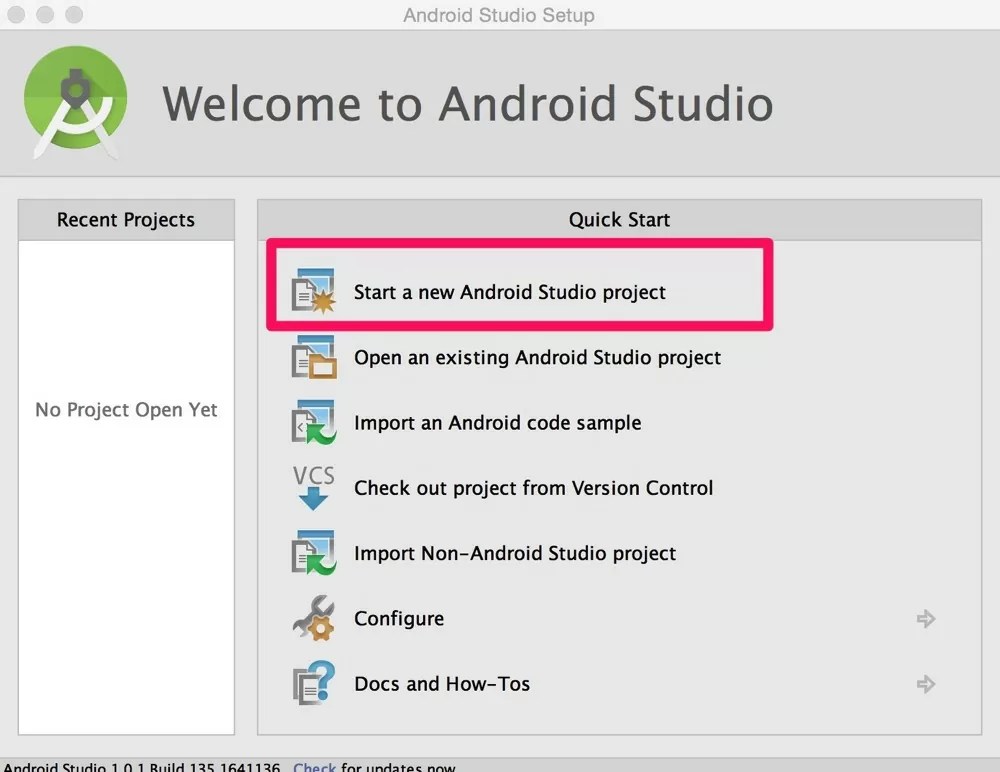
Task: Select Import Non-Android Studio project
Action: pos(515,553)
